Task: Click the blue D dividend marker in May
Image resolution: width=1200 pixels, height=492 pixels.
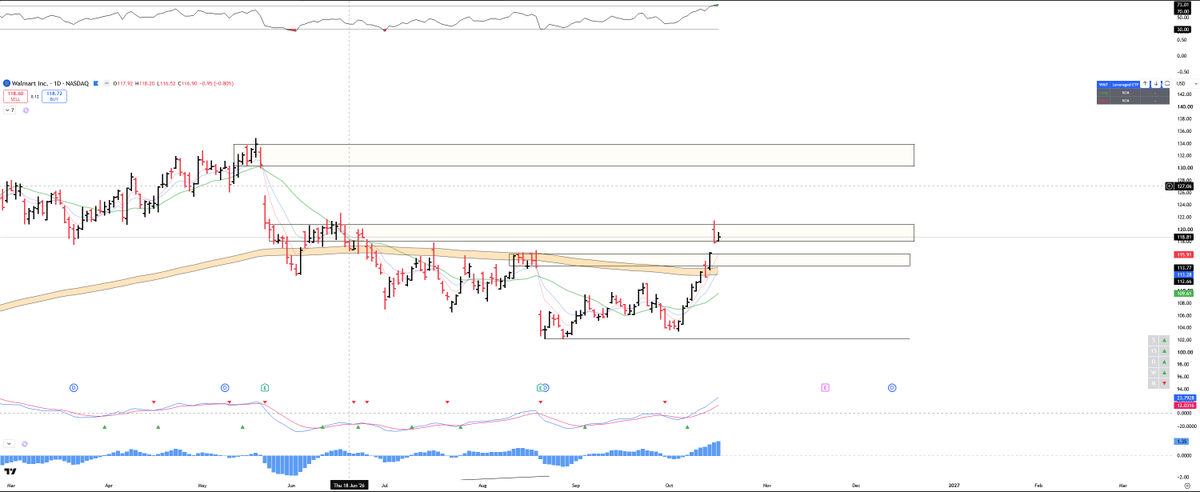Action: coord(225,386)
